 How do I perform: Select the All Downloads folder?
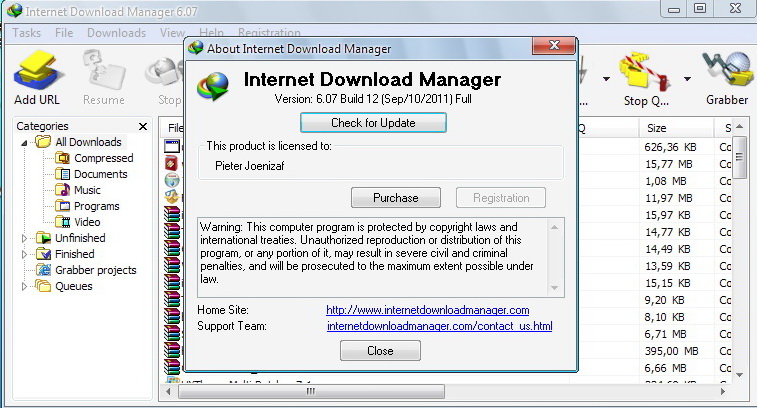click(x=88, y=142)
